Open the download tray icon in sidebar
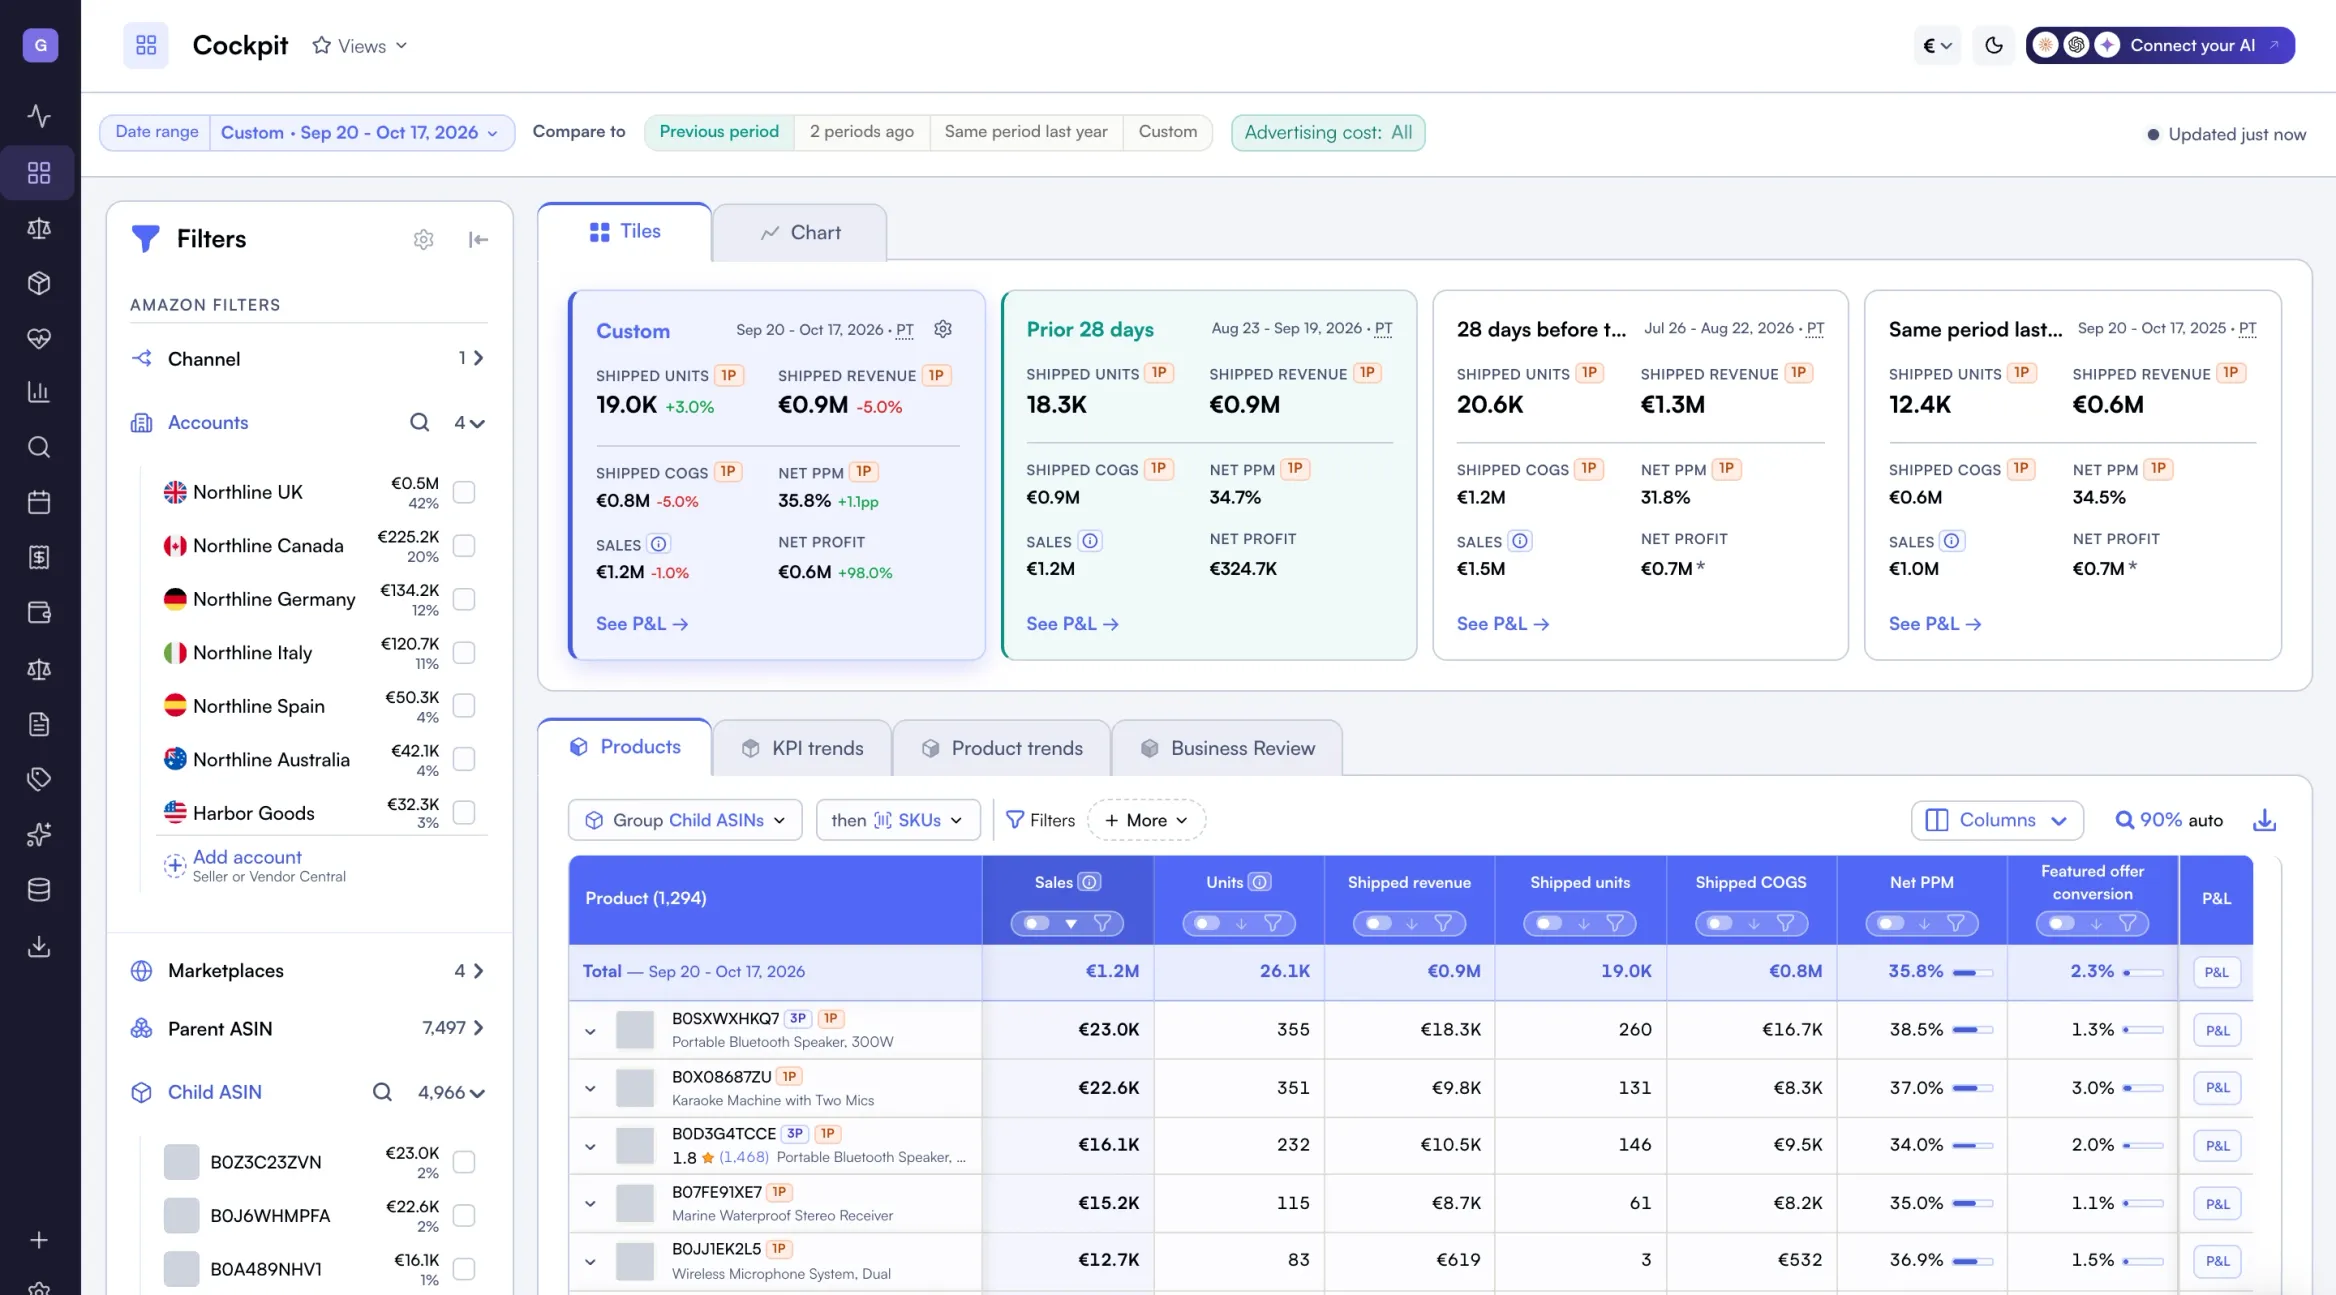Viewport: 2336px width, 1295px height. (x=39, y=946)
